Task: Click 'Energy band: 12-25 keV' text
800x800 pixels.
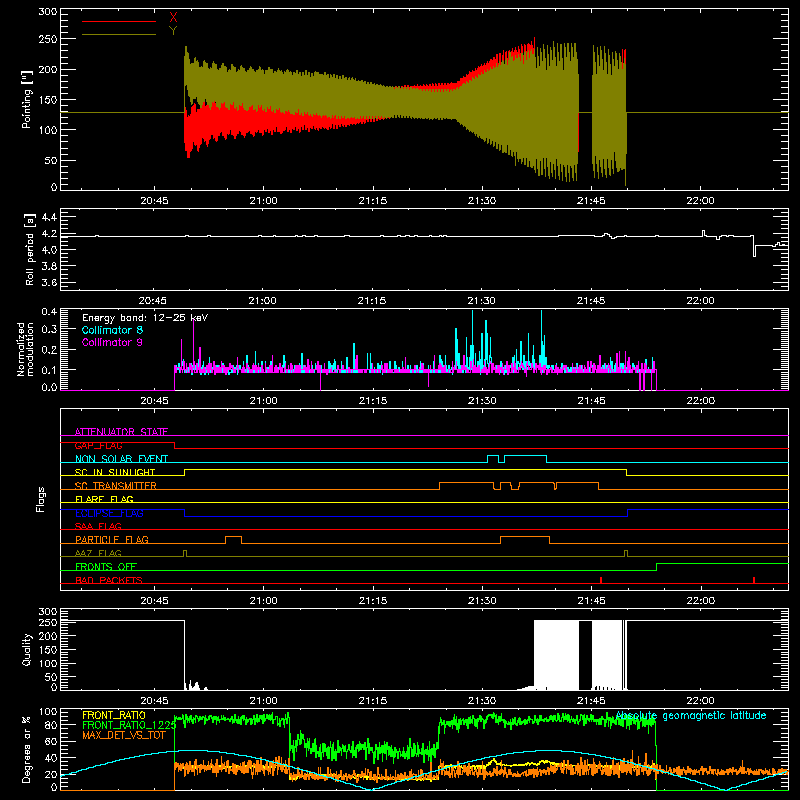Action: click(x=145, y=318)
